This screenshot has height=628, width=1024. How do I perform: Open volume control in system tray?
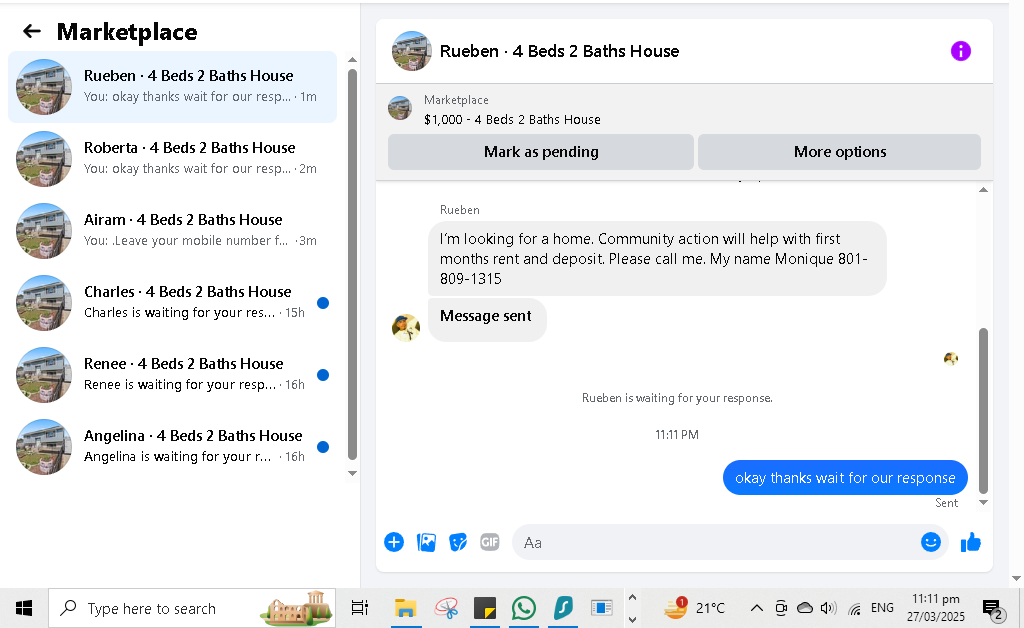[828, 608]
